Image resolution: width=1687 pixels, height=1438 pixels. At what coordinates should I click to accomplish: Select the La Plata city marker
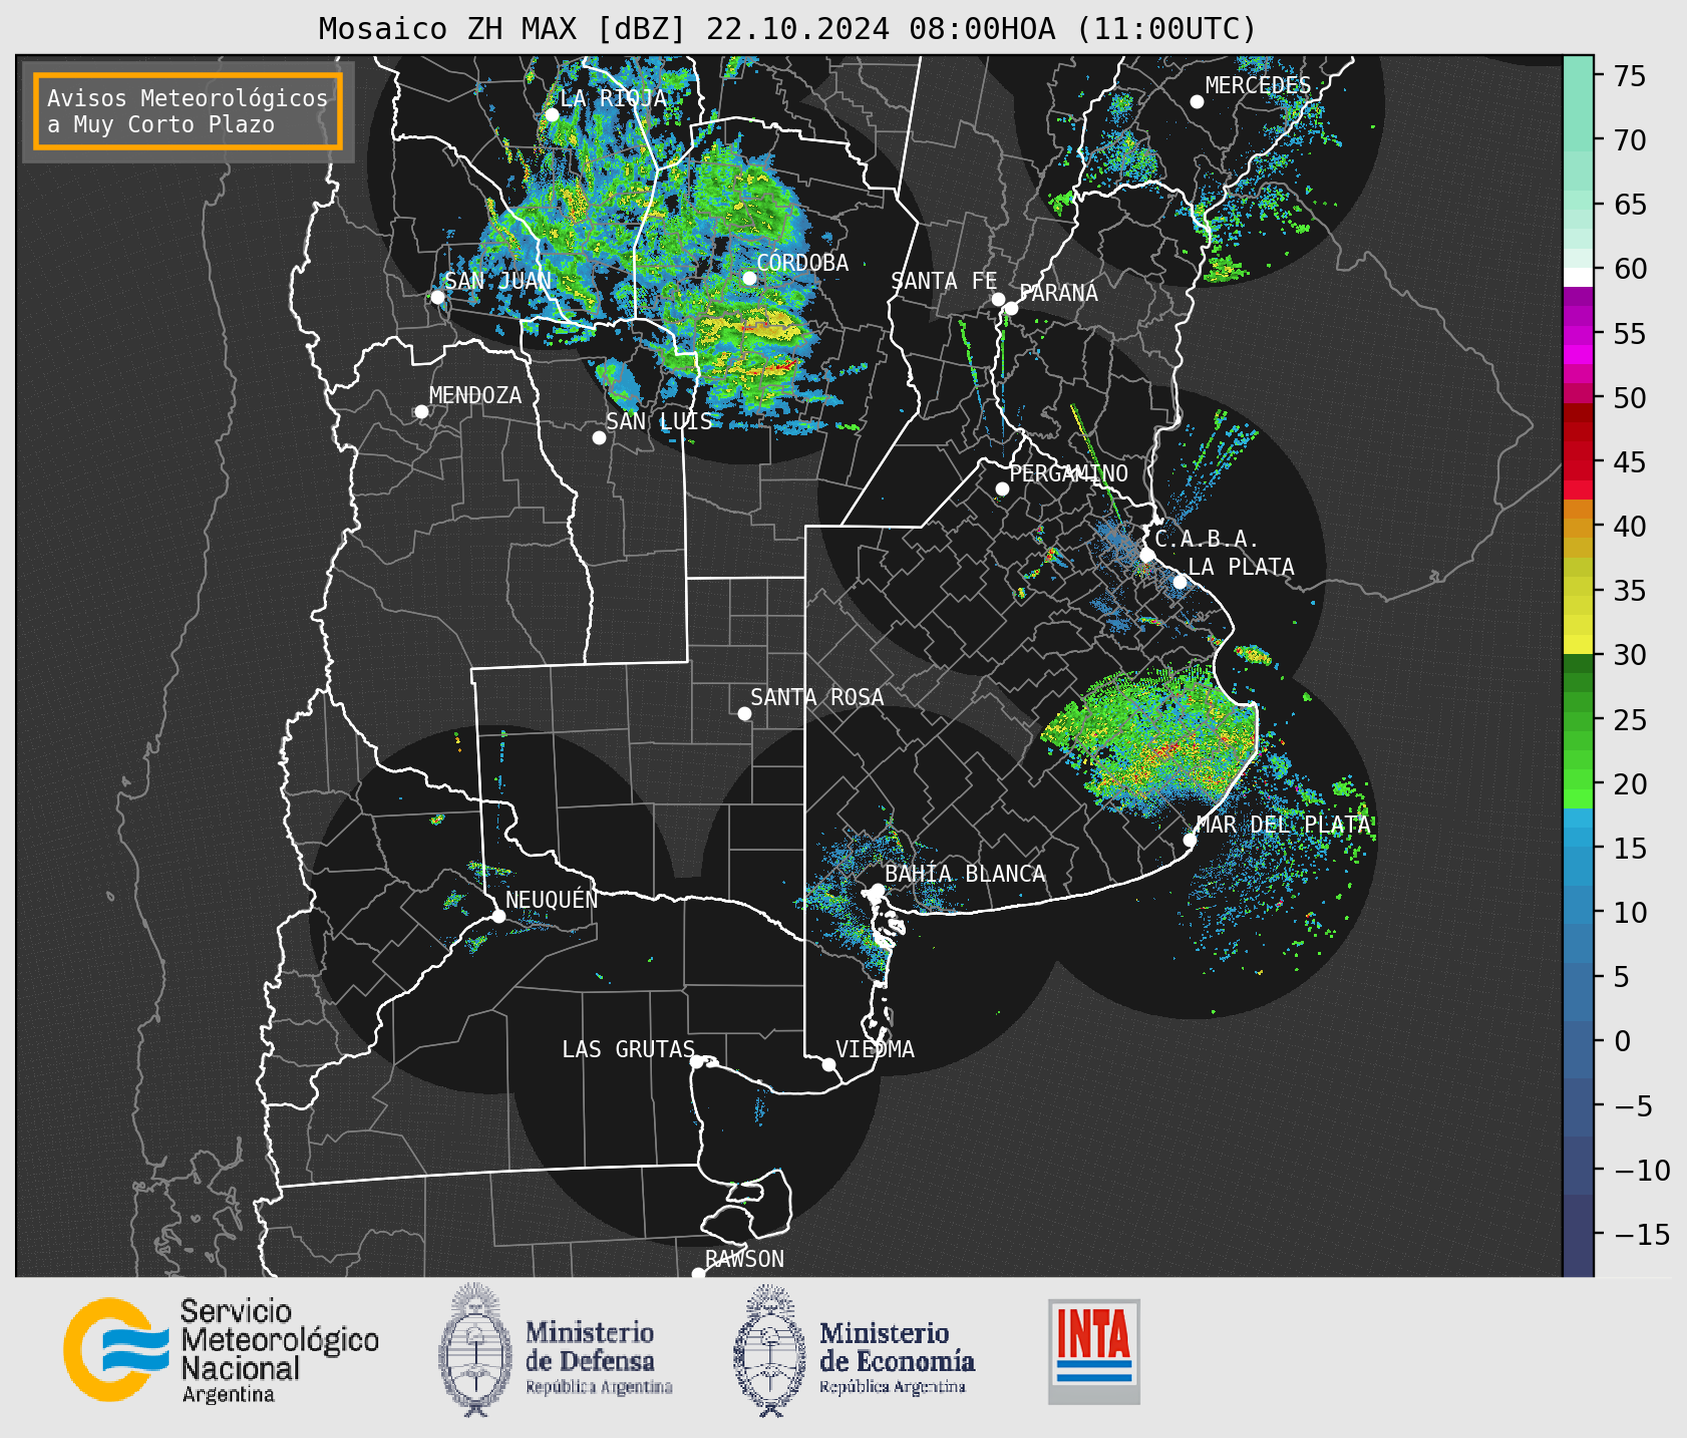coord(1180,582)
